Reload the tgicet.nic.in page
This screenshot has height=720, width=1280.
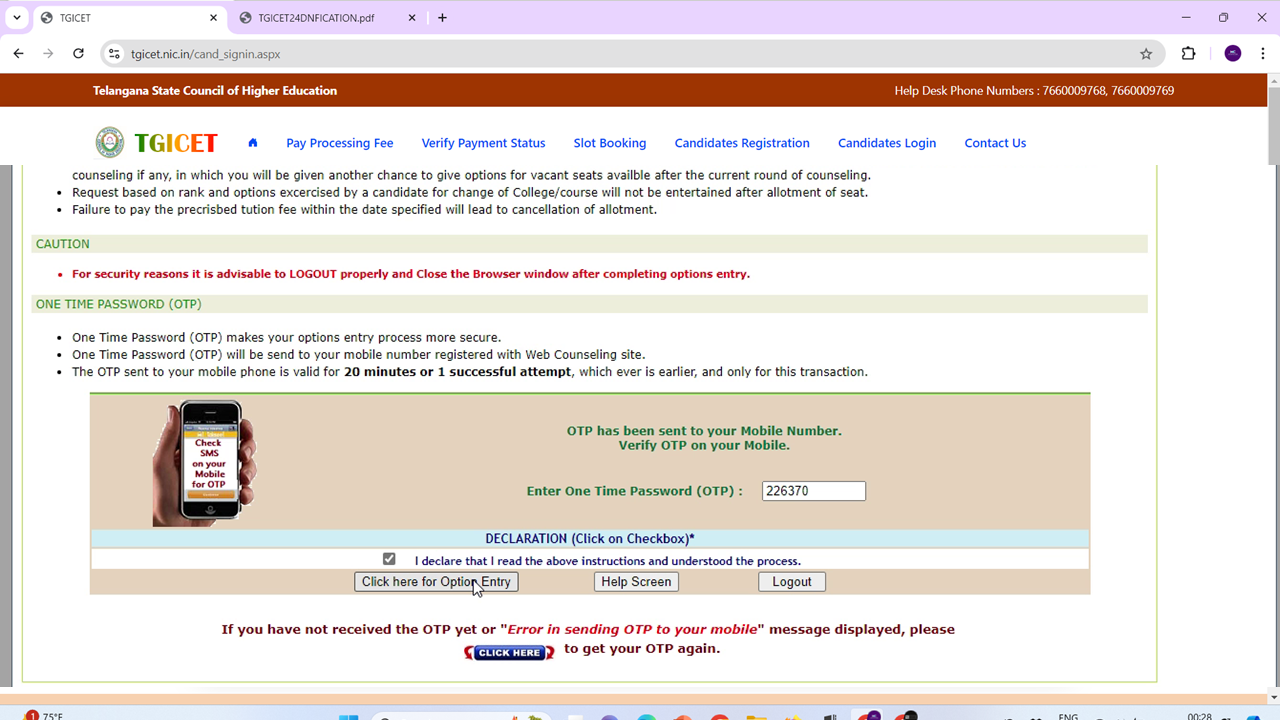(79, 53)
